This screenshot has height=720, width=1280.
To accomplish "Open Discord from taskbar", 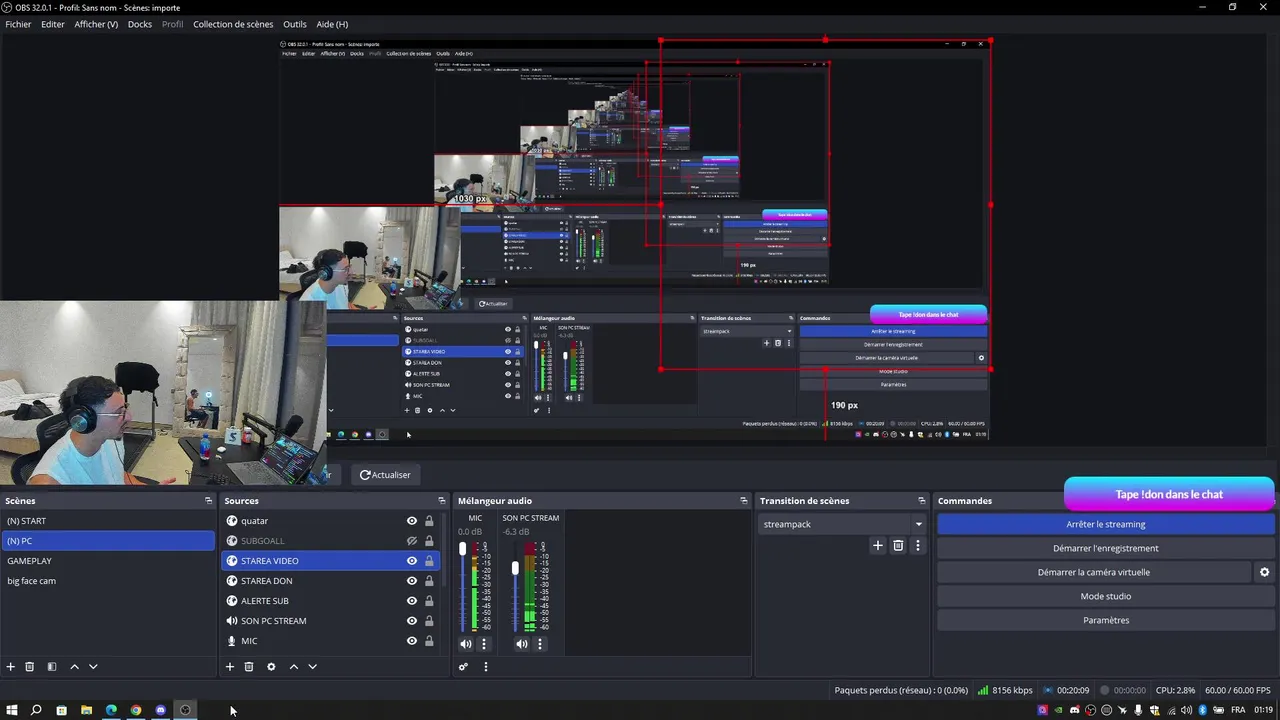I will coord(160,710).
